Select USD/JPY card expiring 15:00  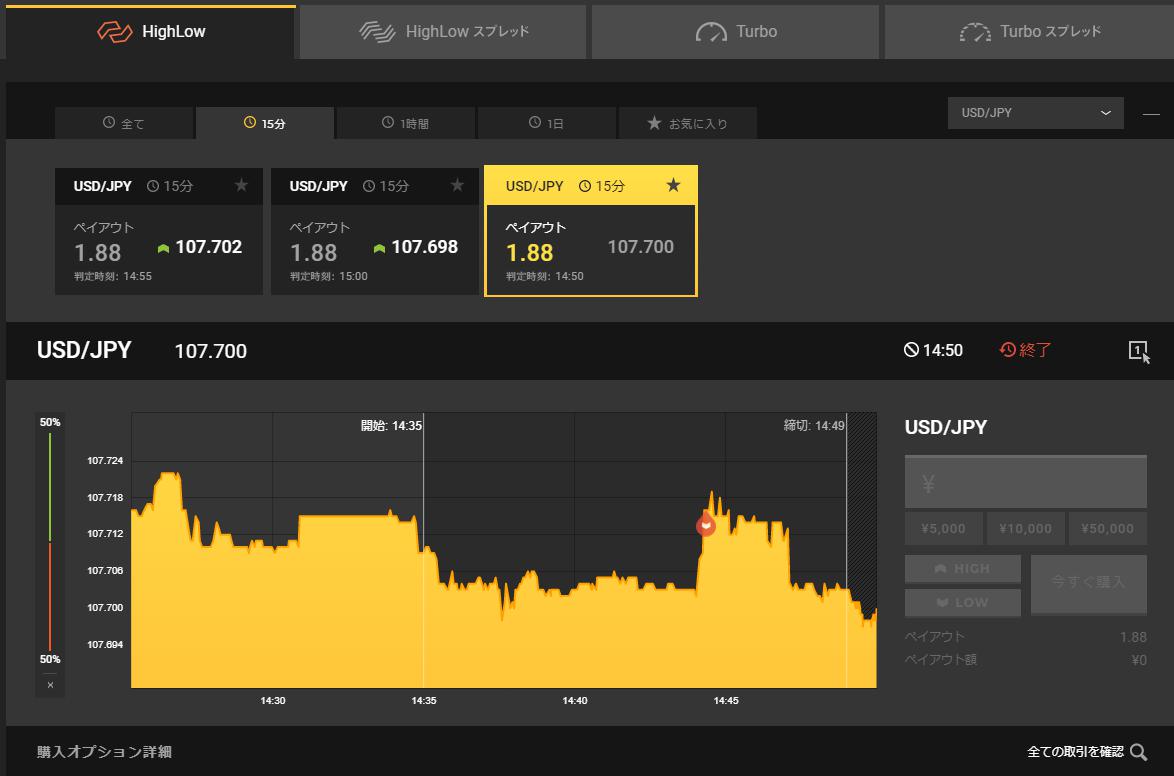pyautogui.click(x=374, y=231)
